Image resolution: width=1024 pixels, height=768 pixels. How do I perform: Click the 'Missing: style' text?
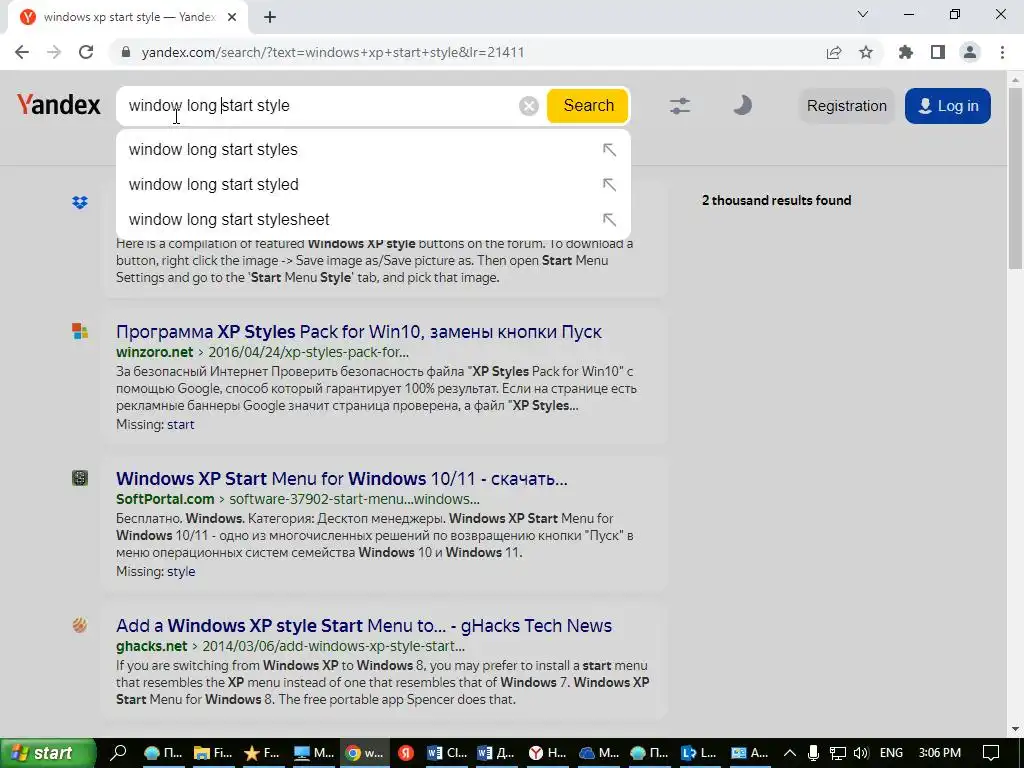(x=155, y=571)
